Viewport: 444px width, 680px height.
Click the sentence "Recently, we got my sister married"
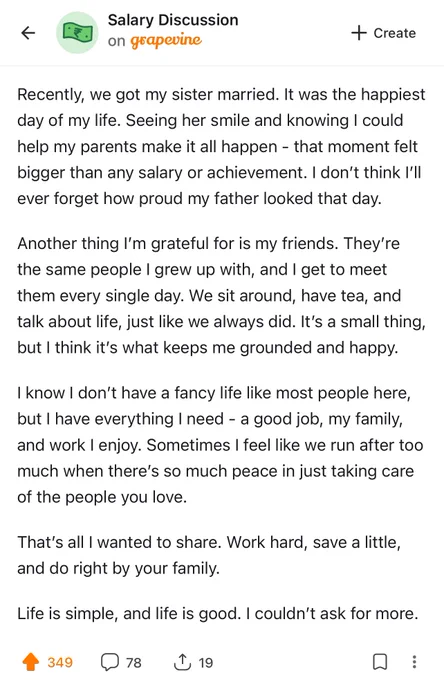pyautogui.click(x=148, y=95)
